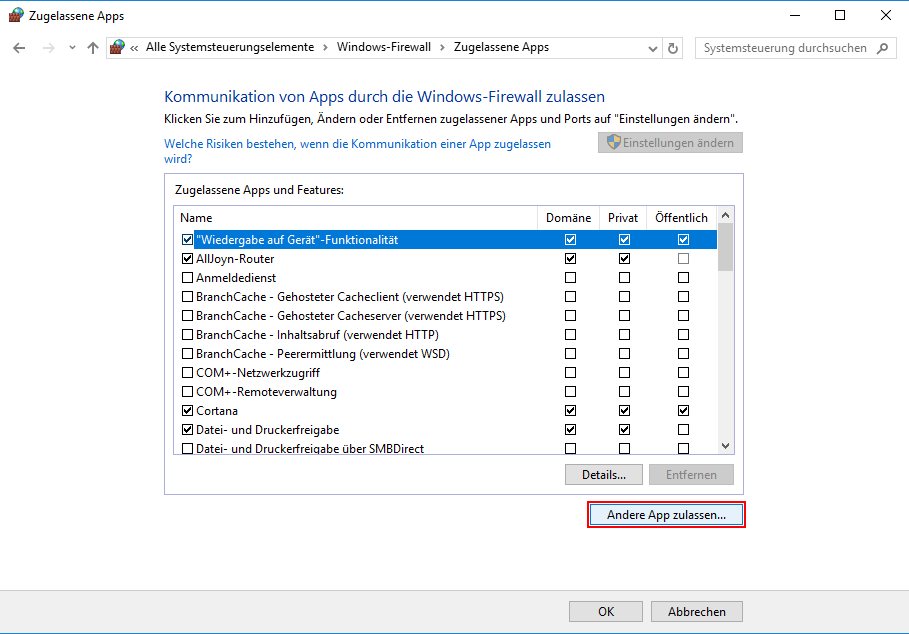Check BranchCache Gehosteter Cacheserver checkbox
This screenshot has width=909, height=634.
187,316
